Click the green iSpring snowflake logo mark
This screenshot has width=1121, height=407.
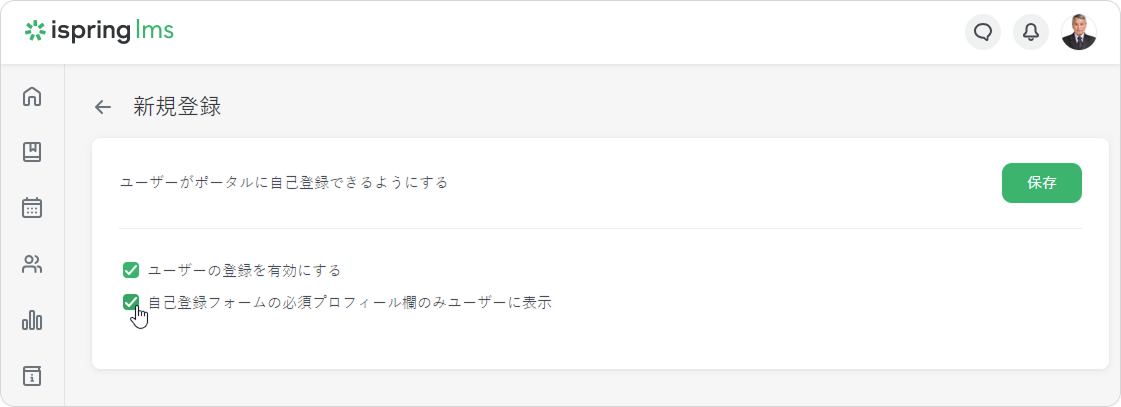click(35, 32)
